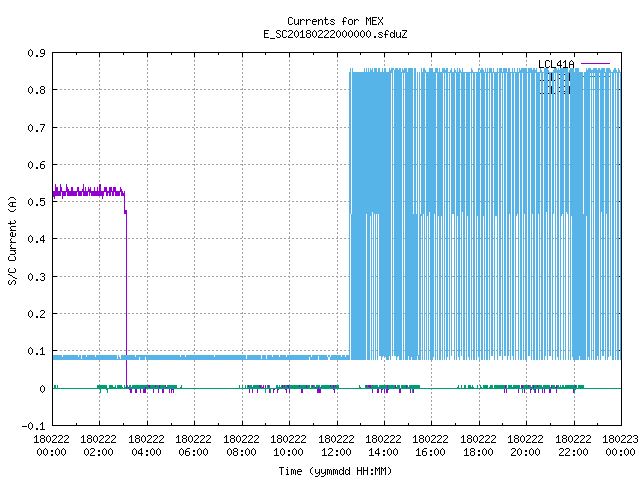Click the time label "180222 16:00"
The width and height of the screenshot is (640, 480).
click(430, 445)
